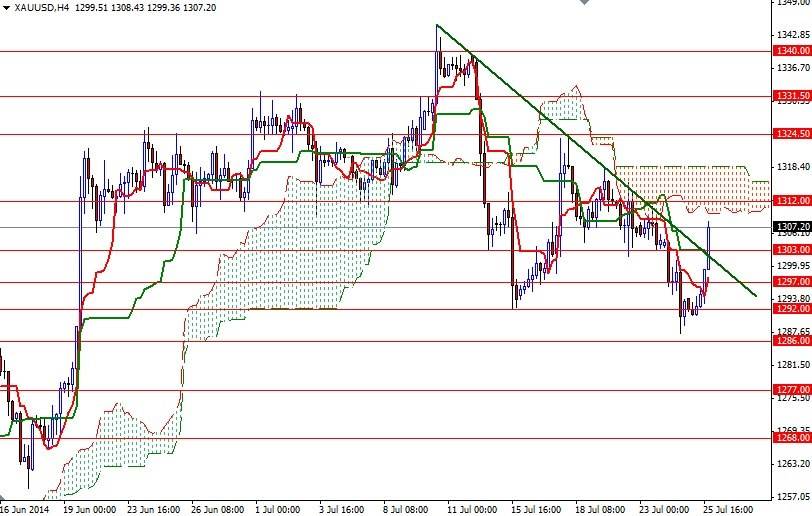This screenshot has height=516, width=812.
Task: Click the 18 Jul 08:00 time label
Action: click(600, 509)
